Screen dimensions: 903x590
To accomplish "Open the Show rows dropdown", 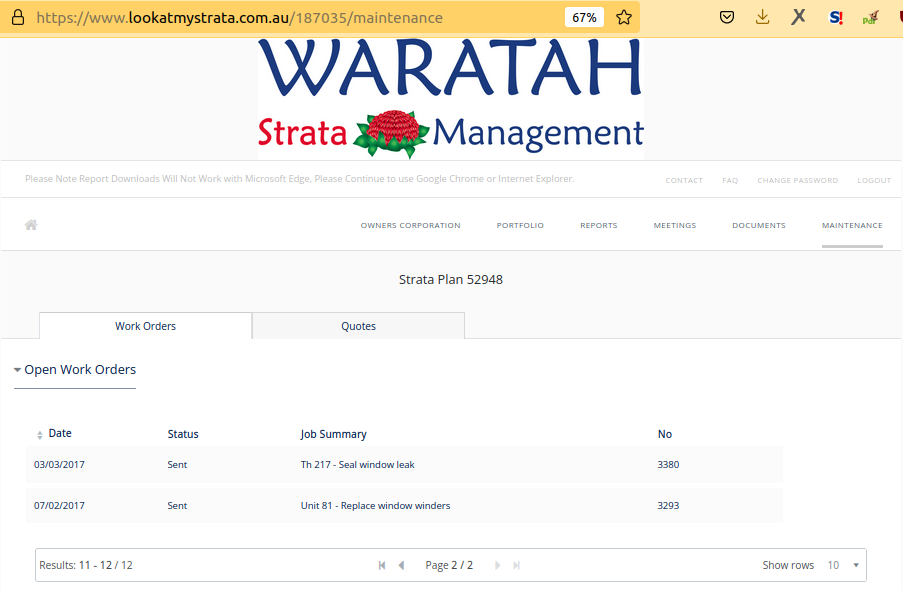I will click(843, 565).
